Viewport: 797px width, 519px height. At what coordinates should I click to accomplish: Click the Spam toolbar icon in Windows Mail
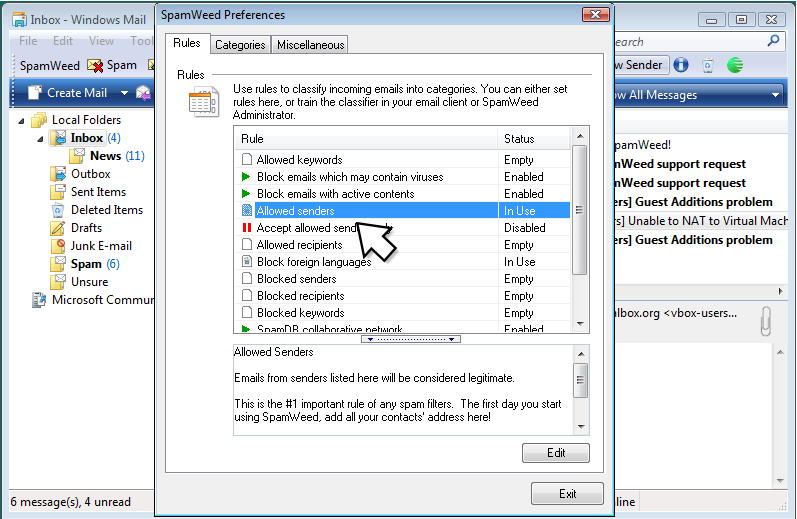(95, 66)
